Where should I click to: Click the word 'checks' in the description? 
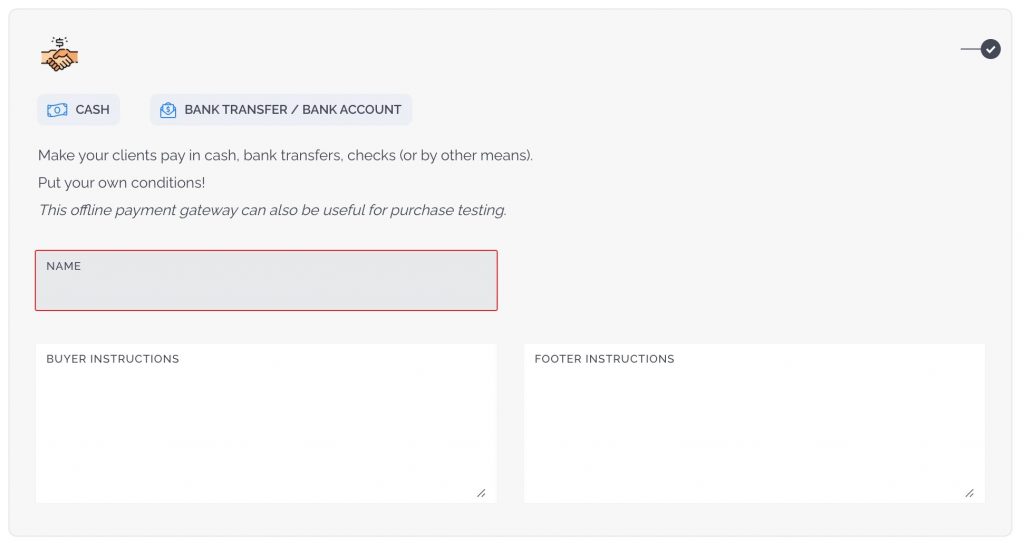click(371, 156)
